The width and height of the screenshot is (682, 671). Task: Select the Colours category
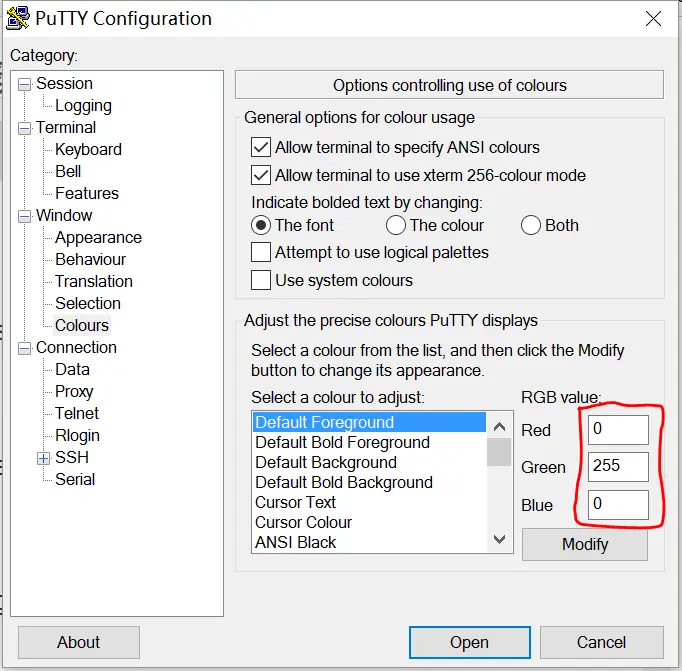(x=82, y=326)
